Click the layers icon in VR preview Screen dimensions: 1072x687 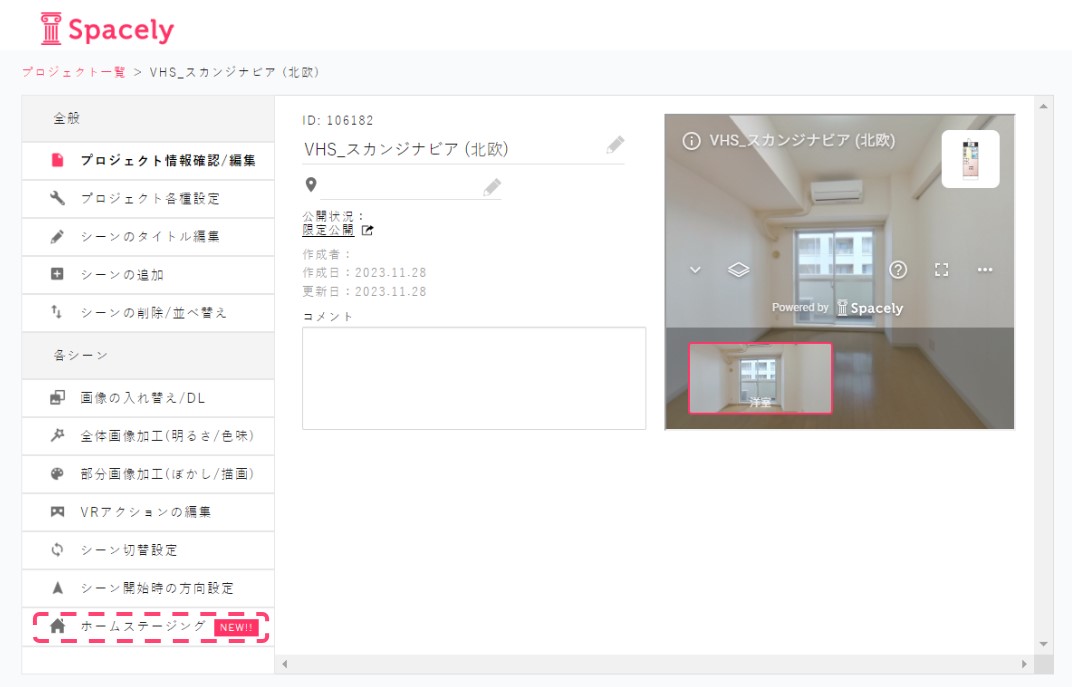click(738, 270)
